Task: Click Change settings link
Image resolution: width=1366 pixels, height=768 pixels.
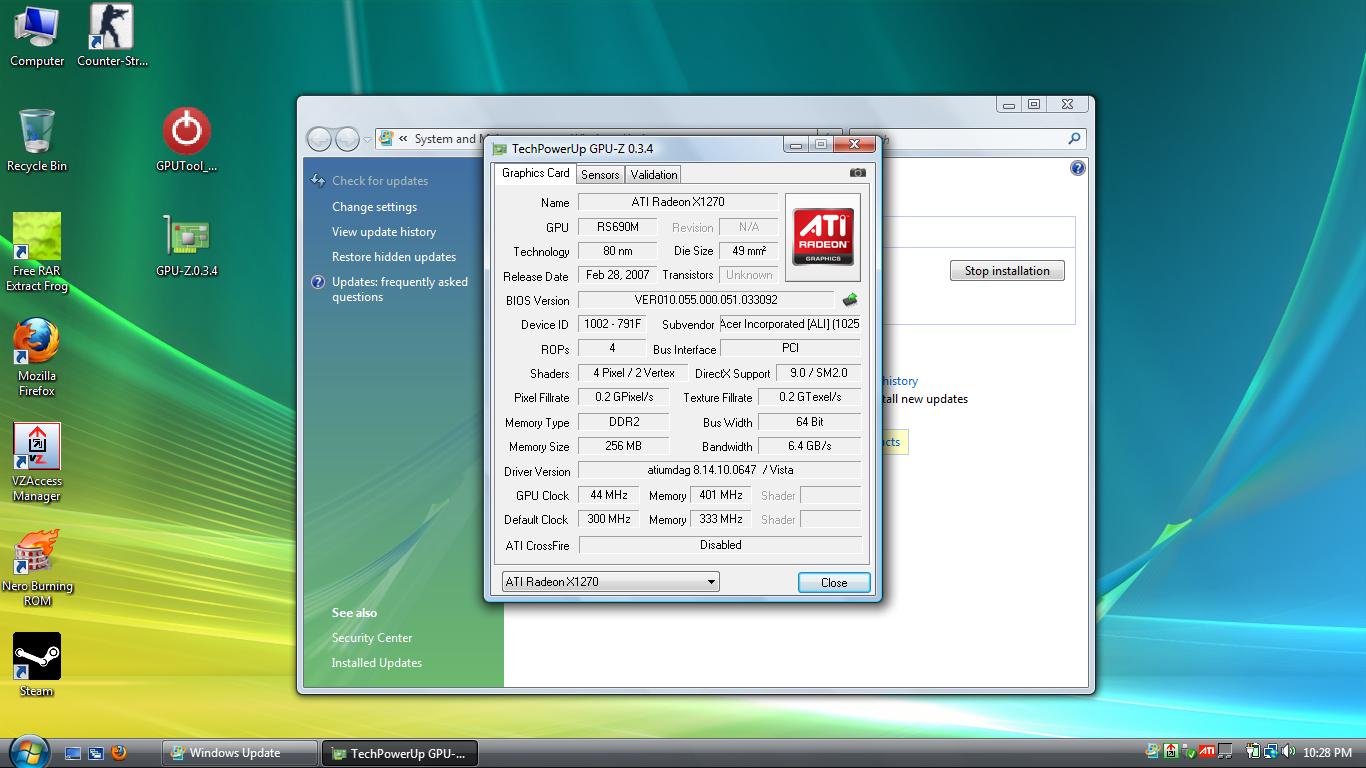Action: (375, 207)
